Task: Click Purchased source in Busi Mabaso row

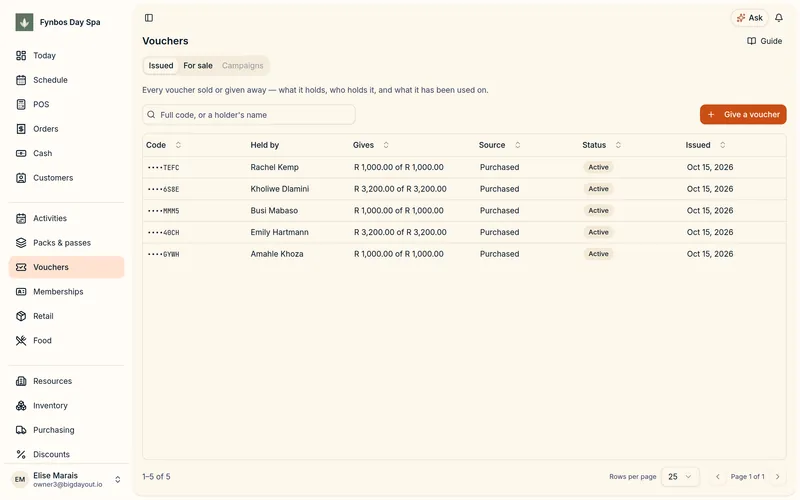Action: 499,211
